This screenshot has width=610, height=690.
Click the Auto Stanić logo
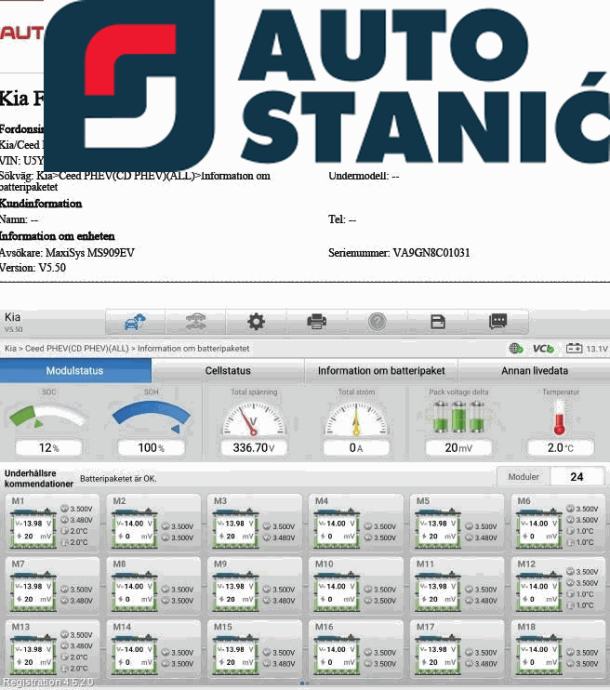point(327,84)
